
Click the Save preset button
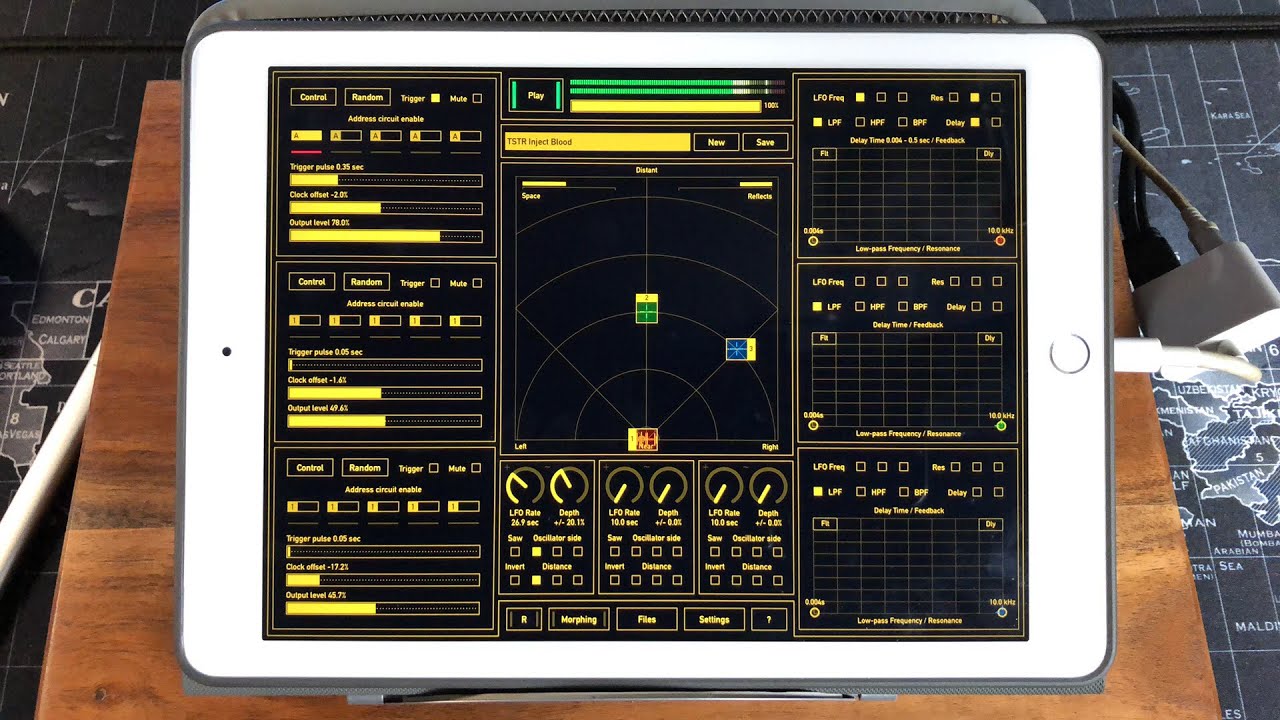765,142
